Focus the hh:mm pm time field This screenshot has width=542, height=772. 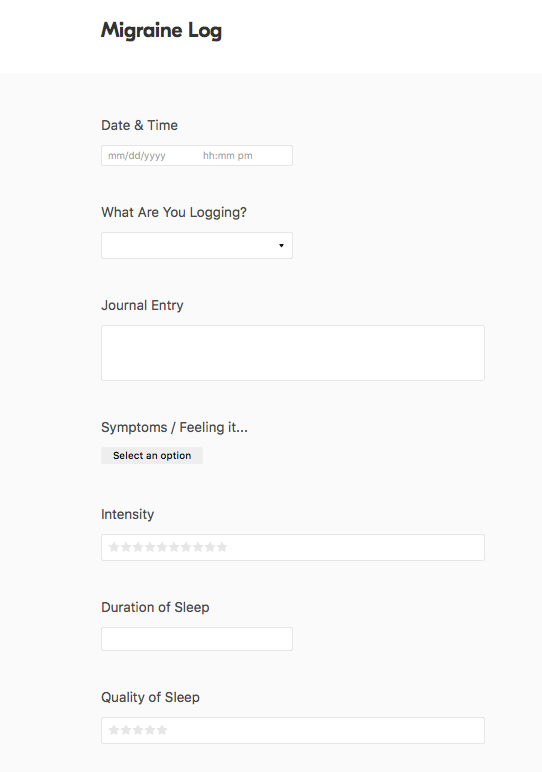coord(228,156)
